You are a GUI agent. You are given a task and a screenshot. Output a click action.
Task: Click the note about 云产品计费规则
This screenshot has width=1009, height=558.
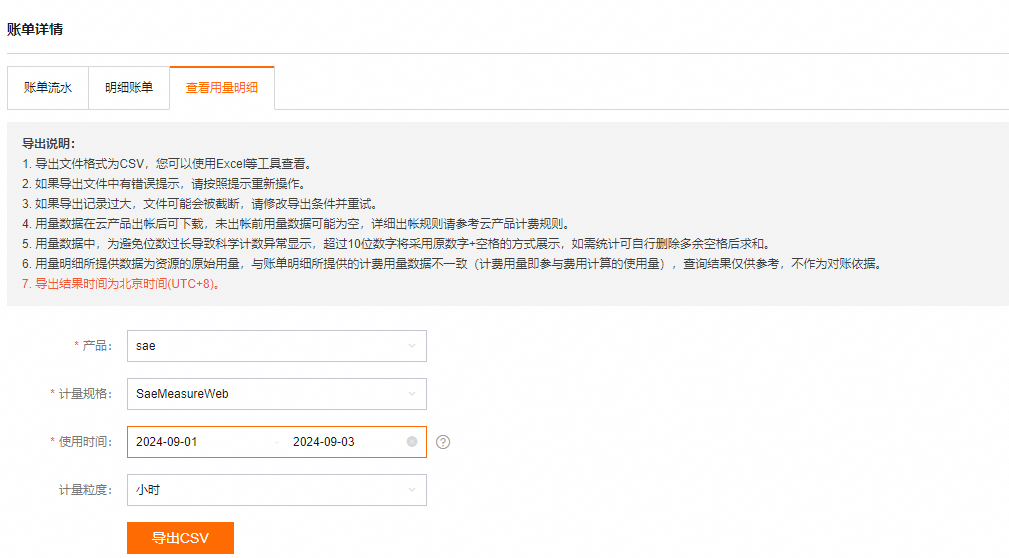pyautogui.click(x=297, y=224)
